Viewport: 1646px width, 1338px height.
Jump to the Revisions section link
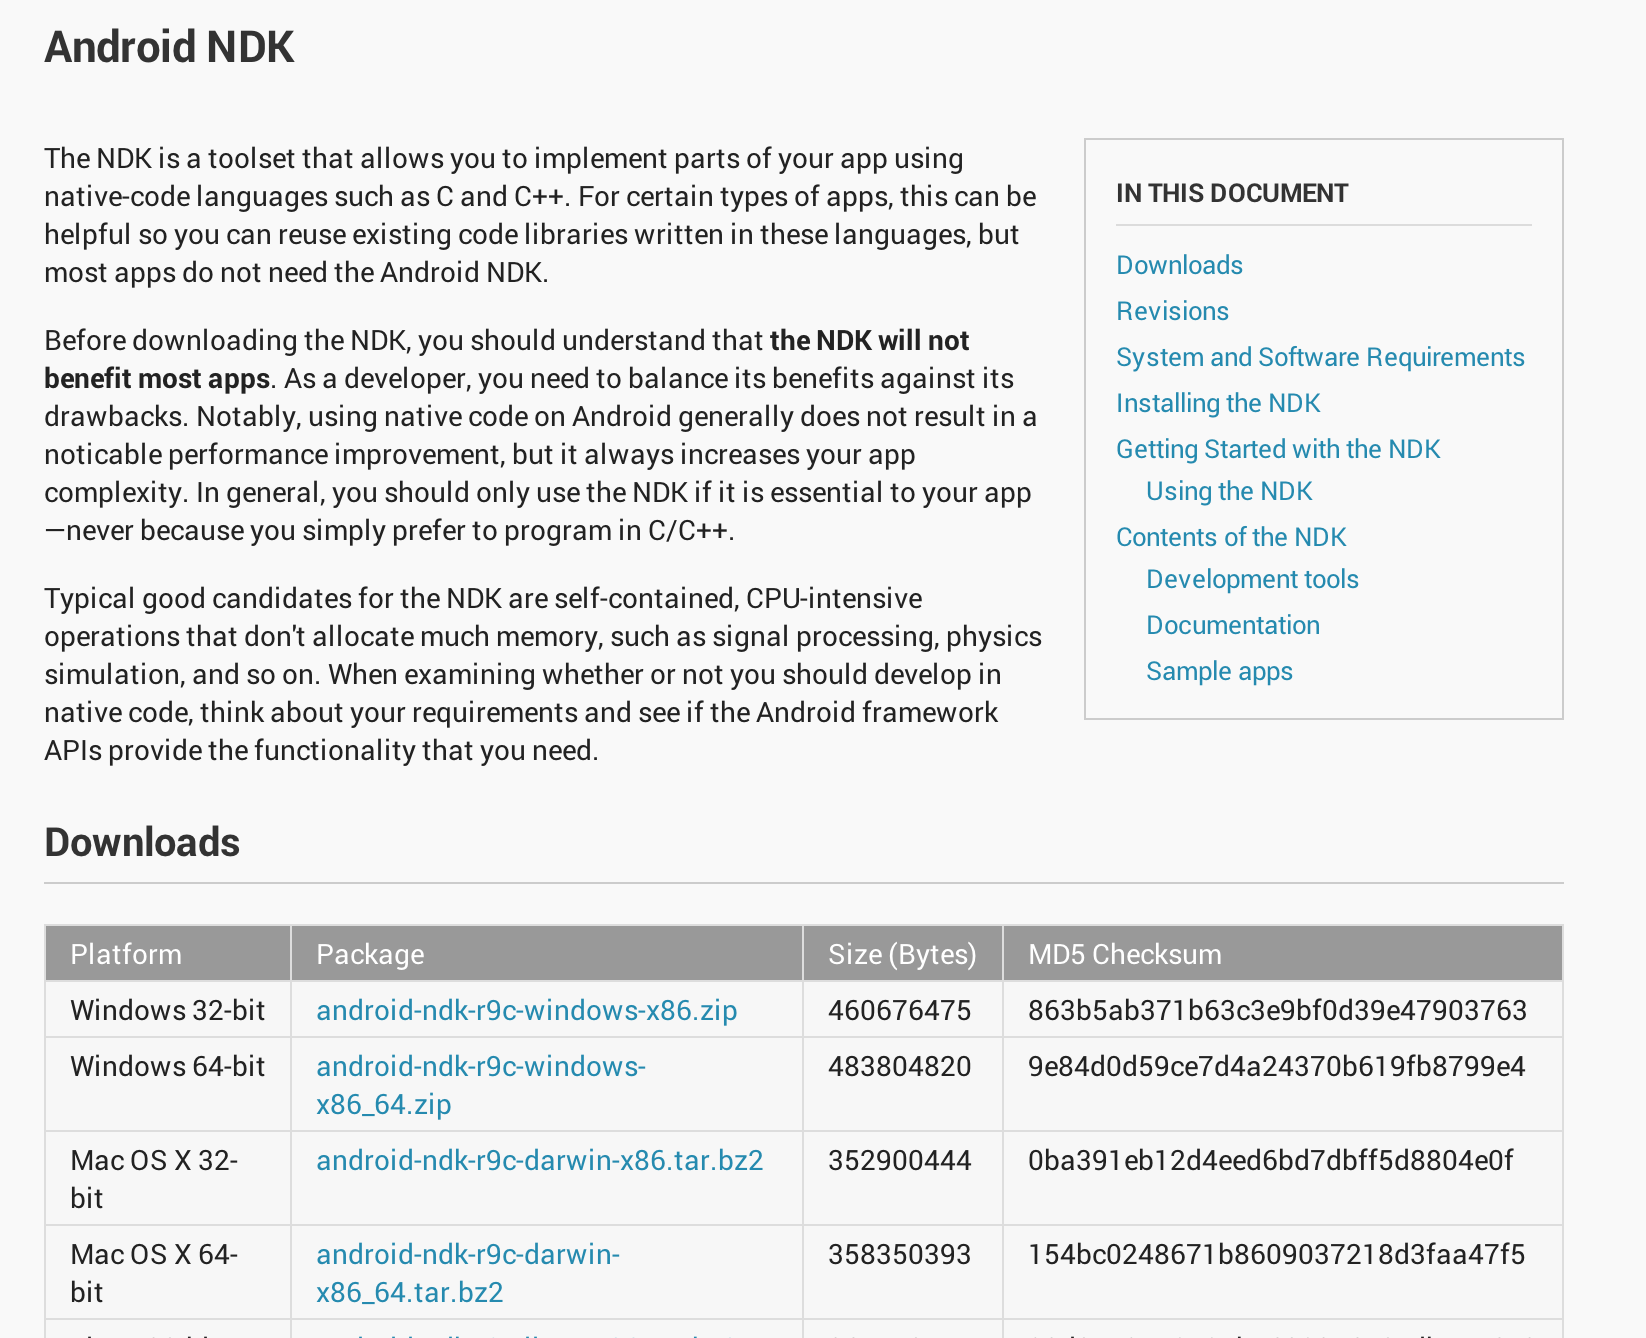tap(1172, 311)
